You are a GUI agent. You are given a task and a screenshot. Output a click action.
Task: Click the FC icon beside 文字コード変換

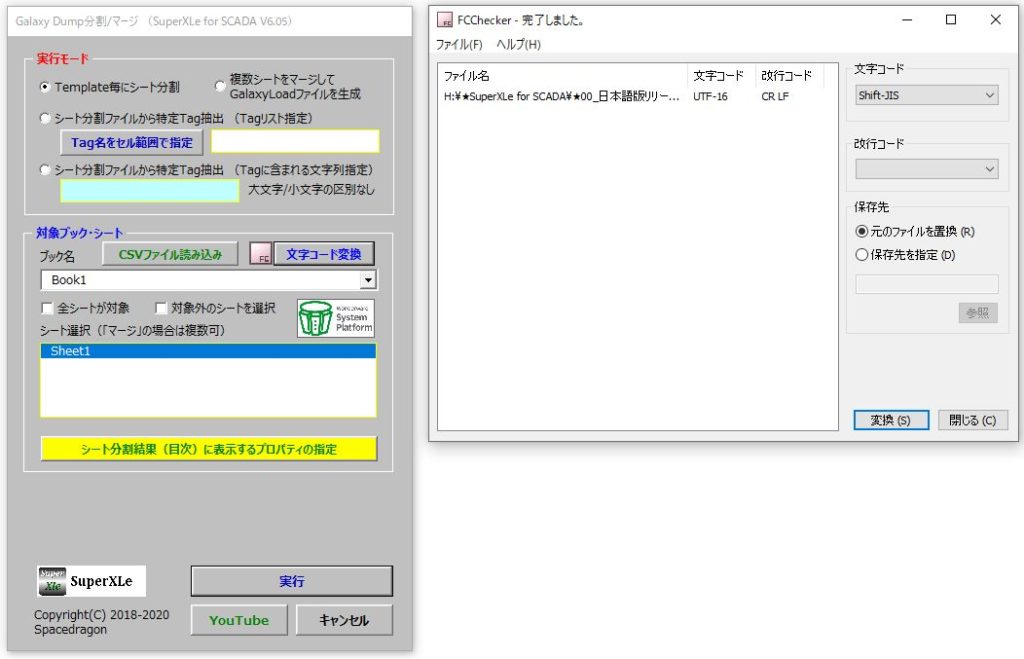261,254
